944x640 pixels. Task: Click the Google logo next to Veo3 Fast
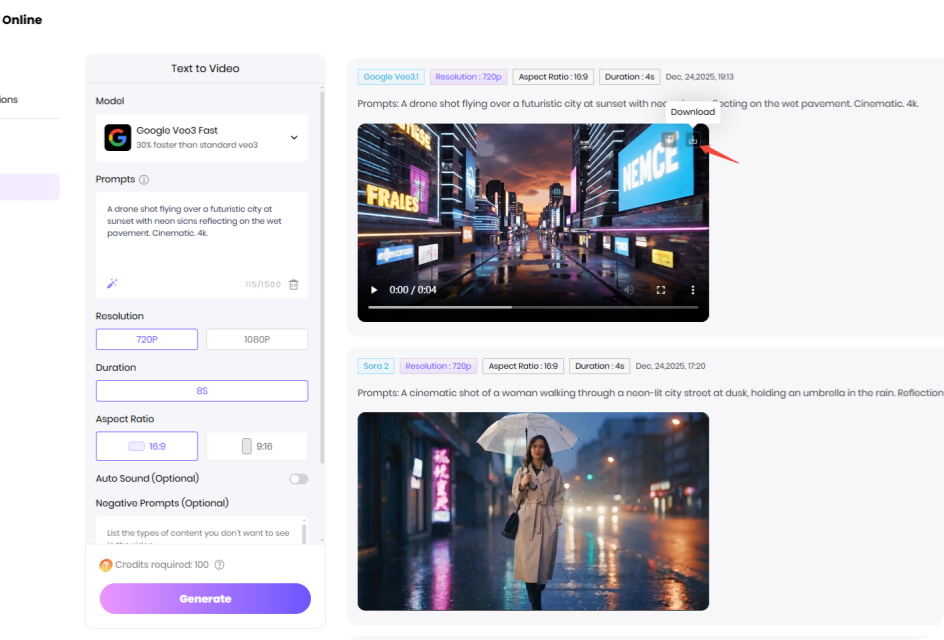click(118, 136)
